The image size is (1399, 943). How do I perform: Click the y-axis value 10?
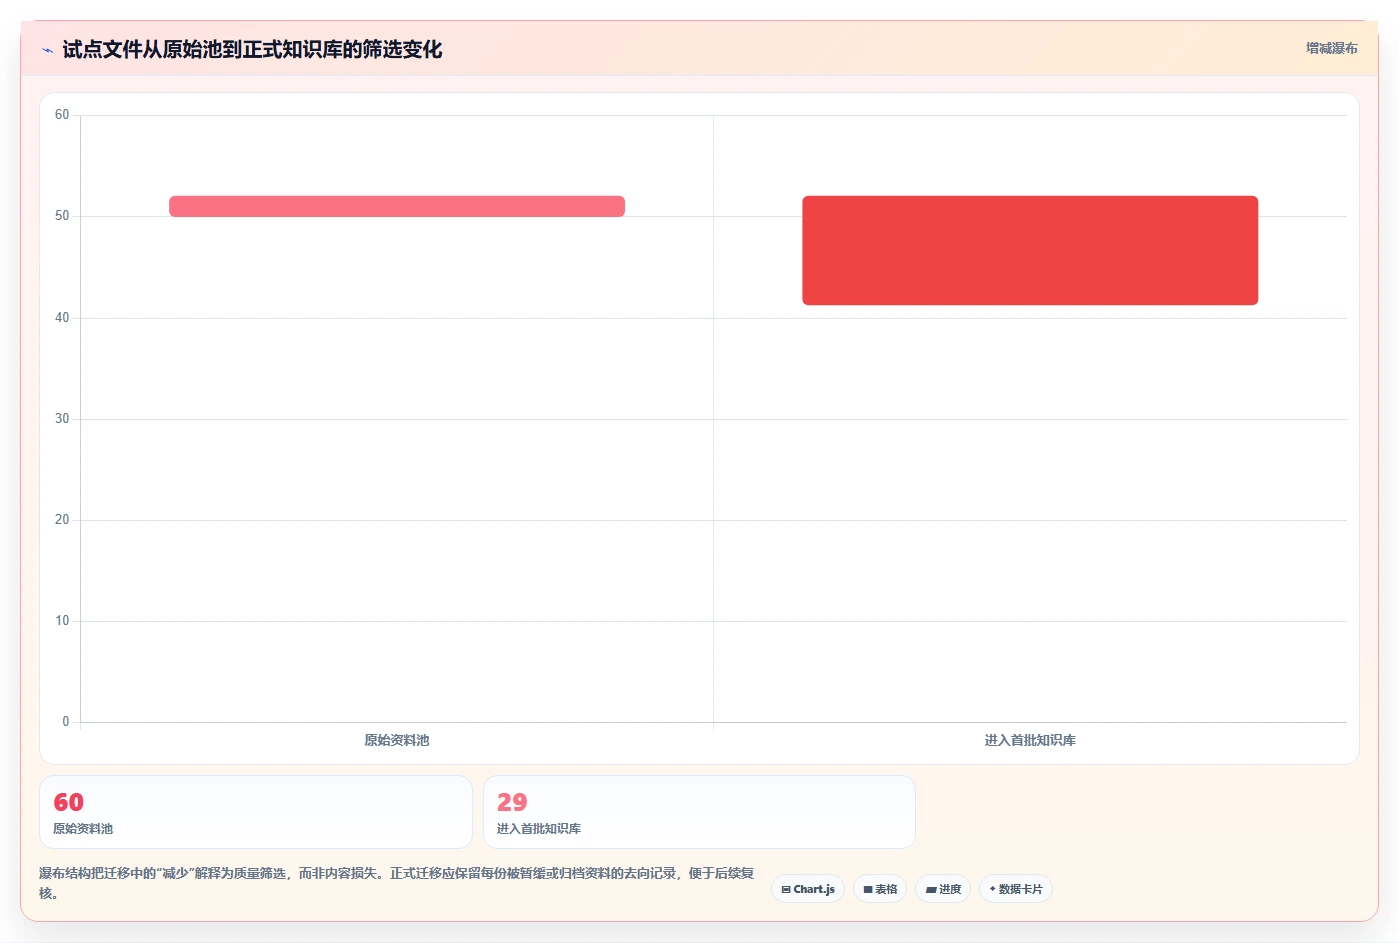coord(62,621)
